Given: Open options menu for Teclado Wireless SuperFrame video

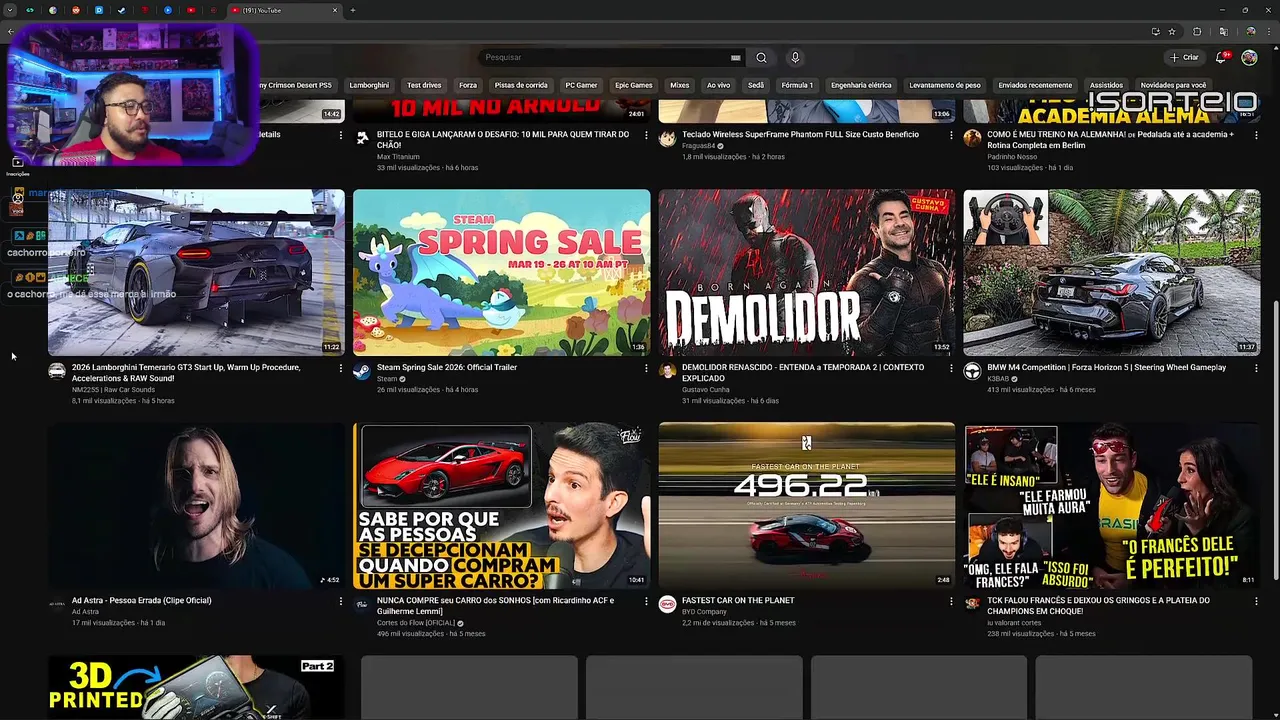Looking at the screenshot, I should [951, 135].
